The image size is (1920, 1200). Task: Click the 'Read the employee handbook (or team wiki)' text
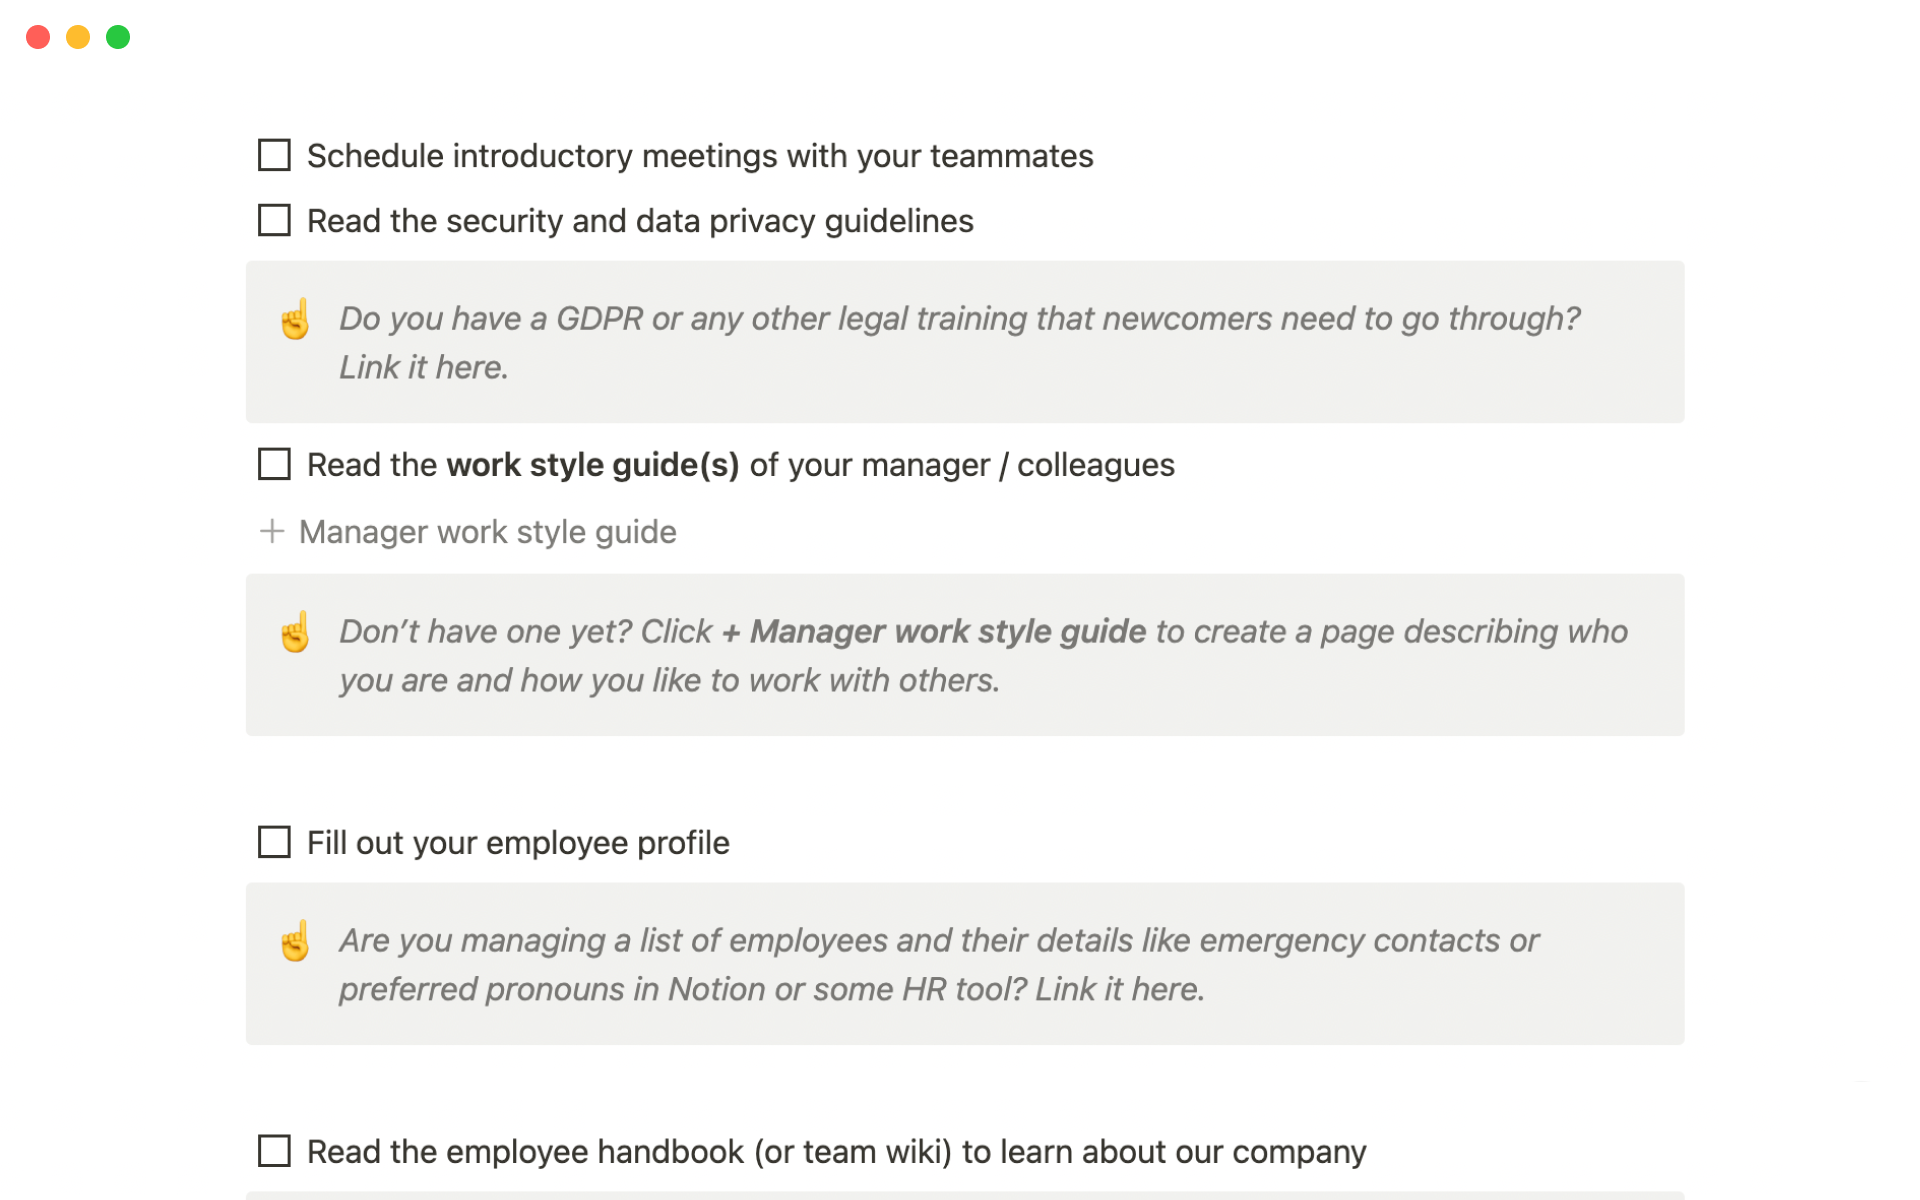(835, 1152)
